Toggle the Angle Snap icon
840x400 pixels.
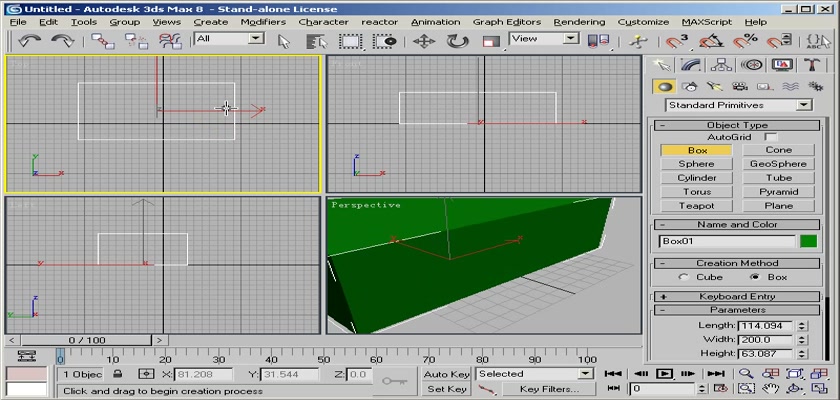pos(711,41)
